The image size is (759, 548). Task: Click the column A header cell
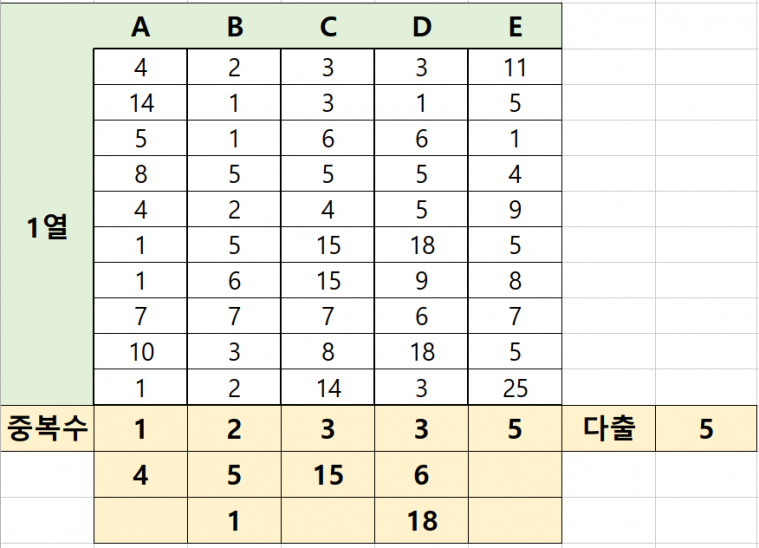141,27
